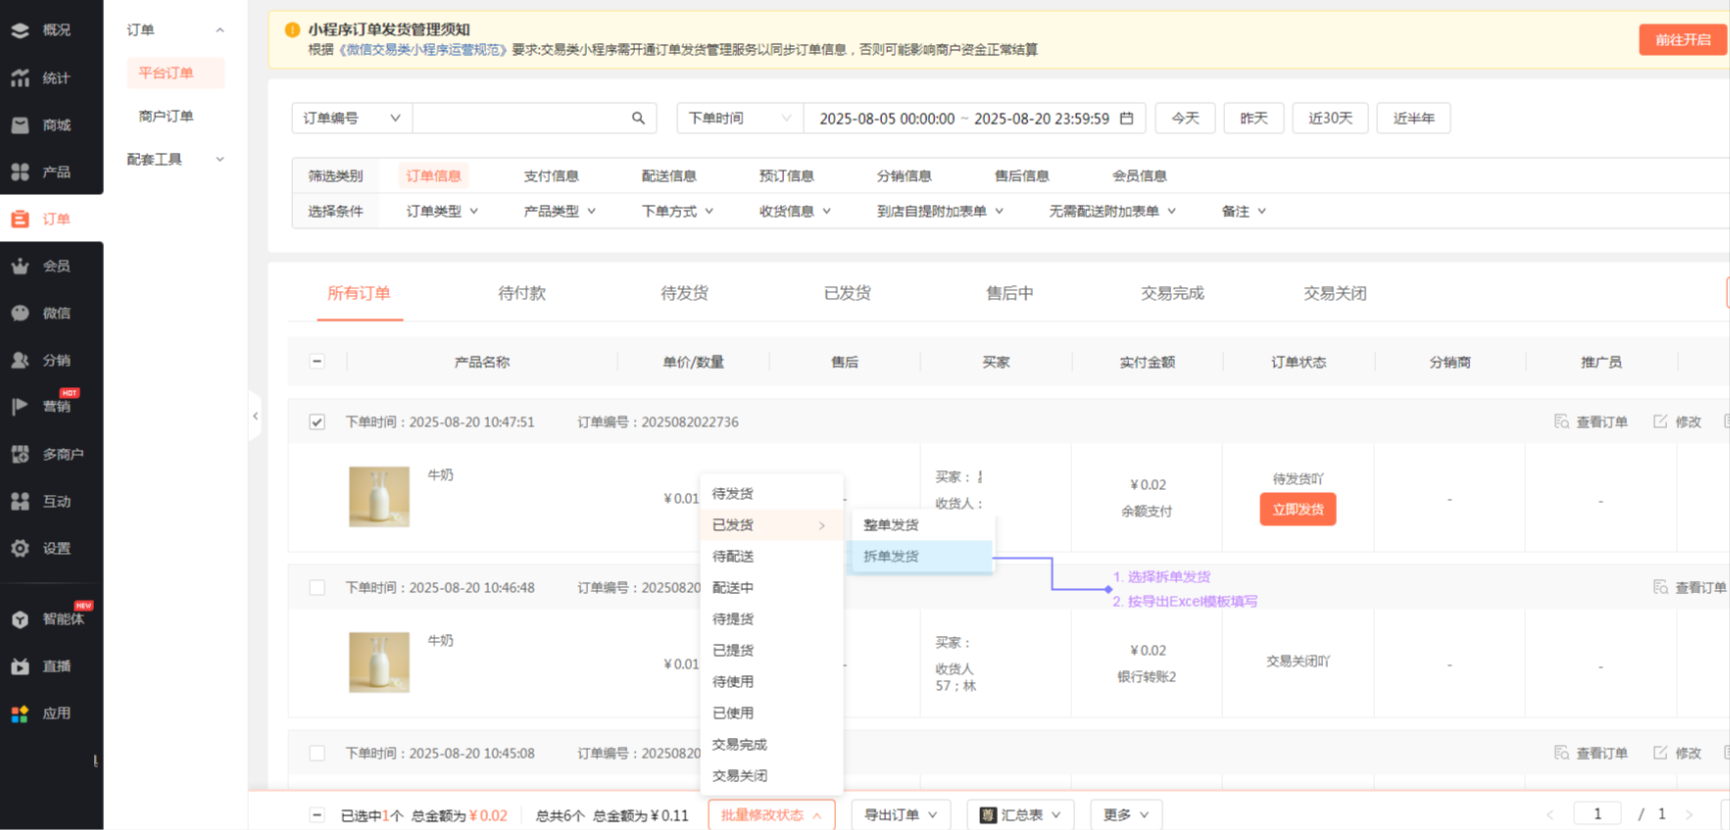Expand the 备注 filter dropdown
This screenshot has width=1730, height=830.
pos(1244,211)
